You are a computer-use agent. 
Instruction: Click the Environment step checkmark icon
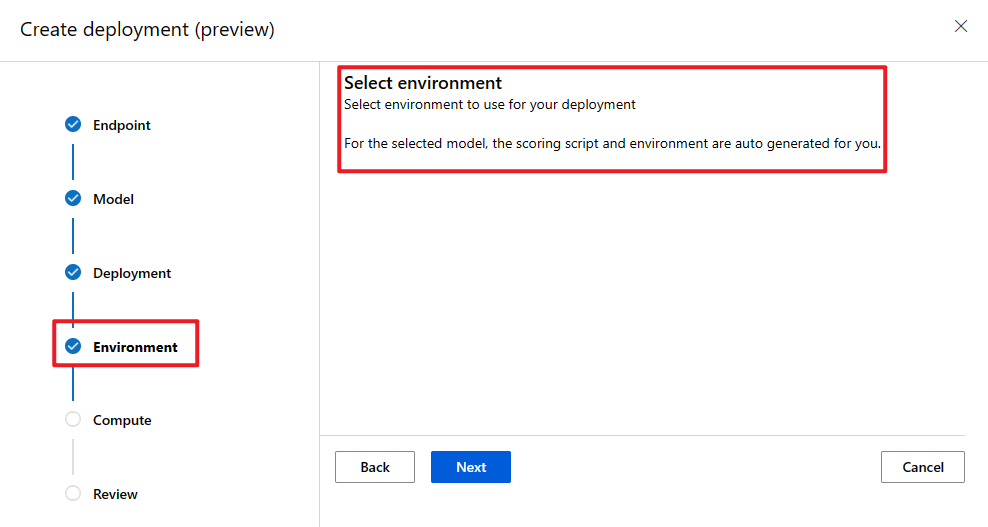[73, 347]
